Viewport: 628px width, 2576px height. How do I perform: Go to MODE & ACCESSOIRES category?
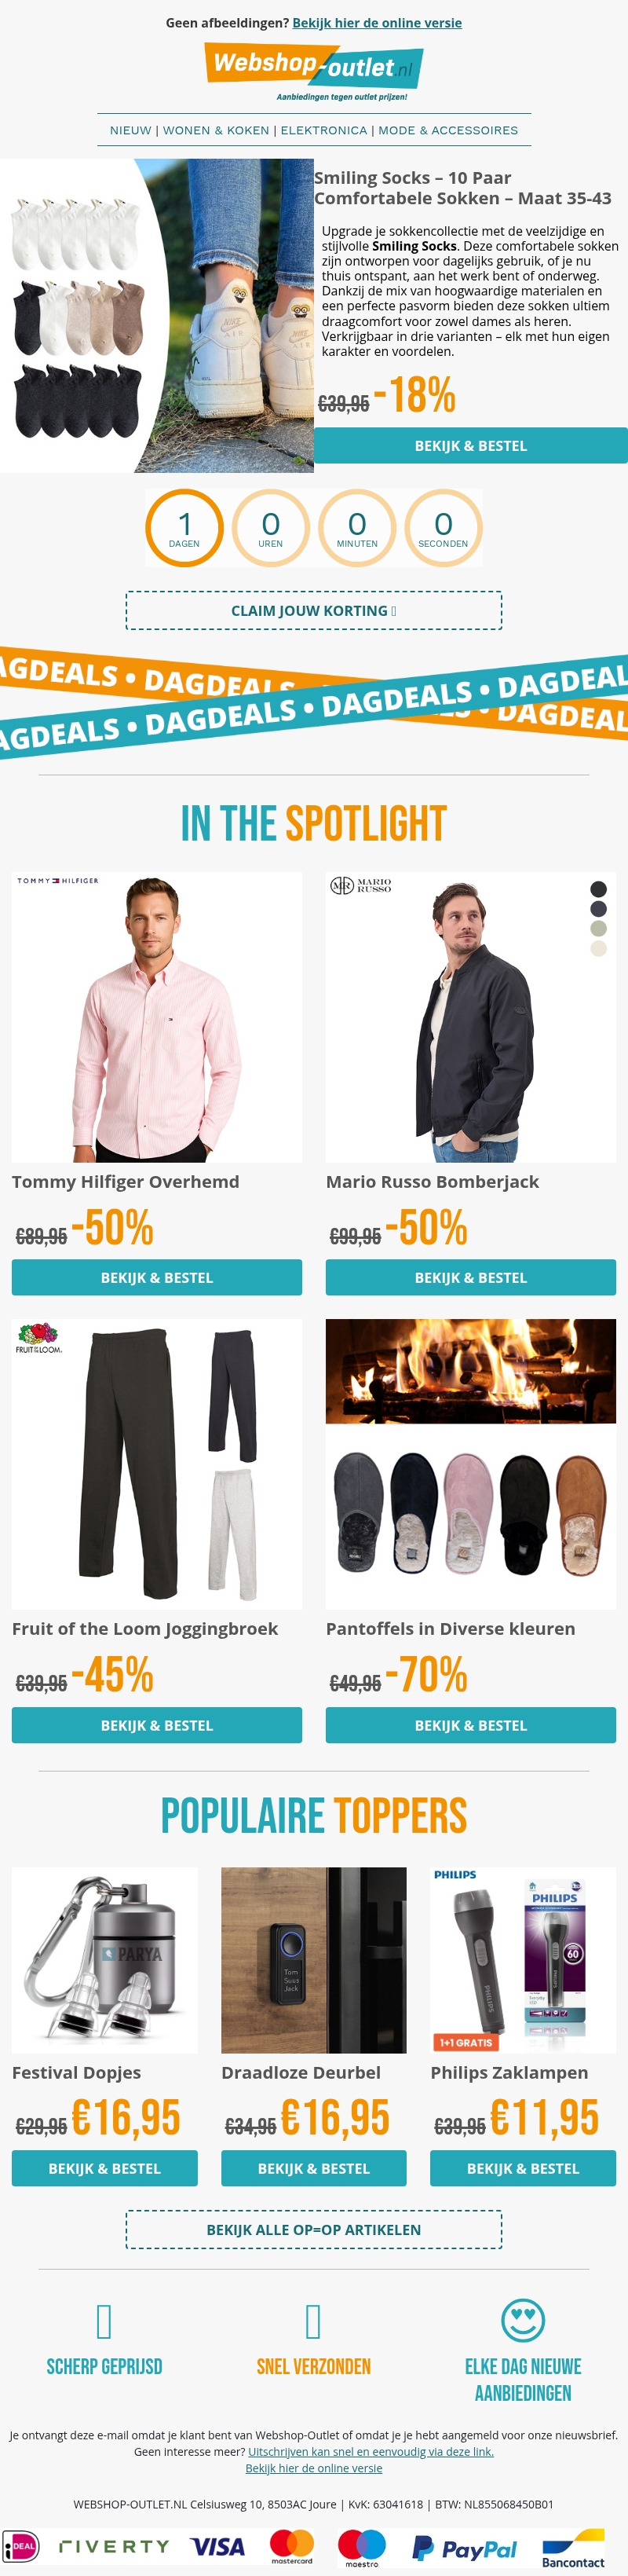pyautogui.click(x=448, y=130)
